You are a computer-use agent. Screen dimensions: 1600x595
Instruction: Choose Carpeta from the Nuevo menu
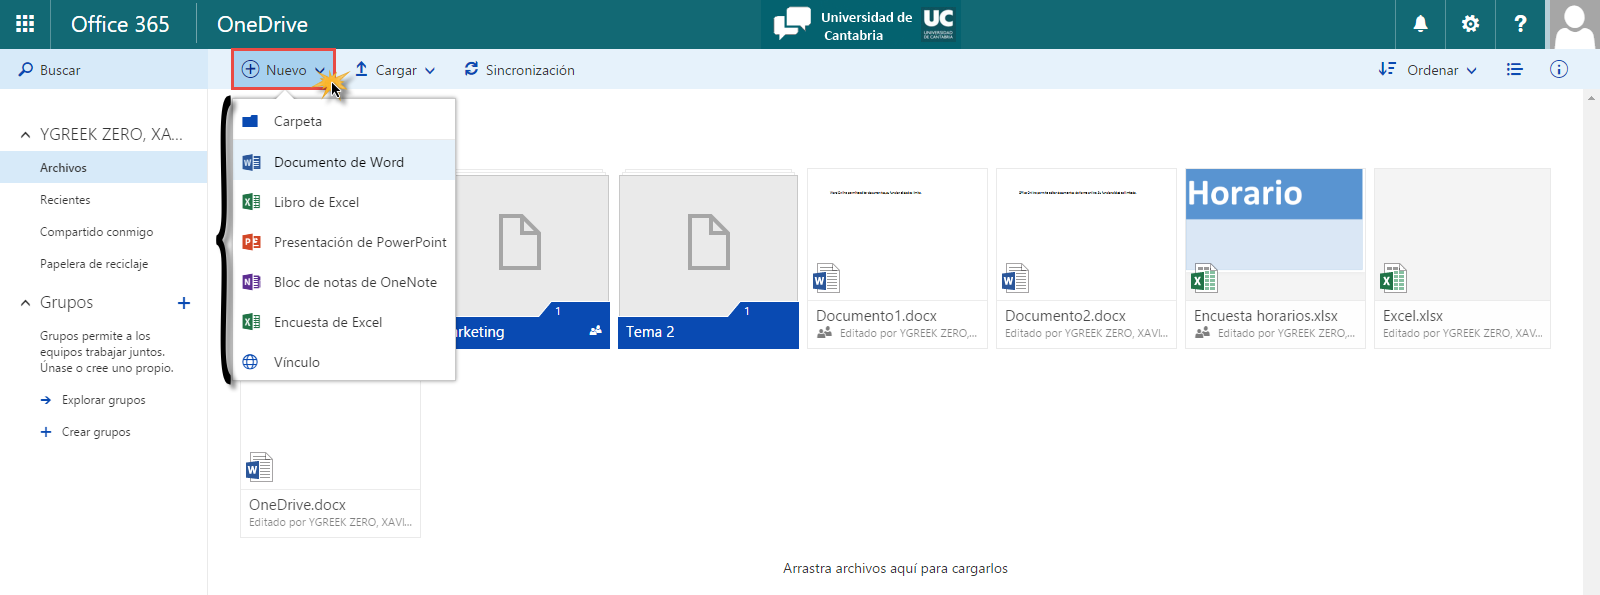point(344,121)
